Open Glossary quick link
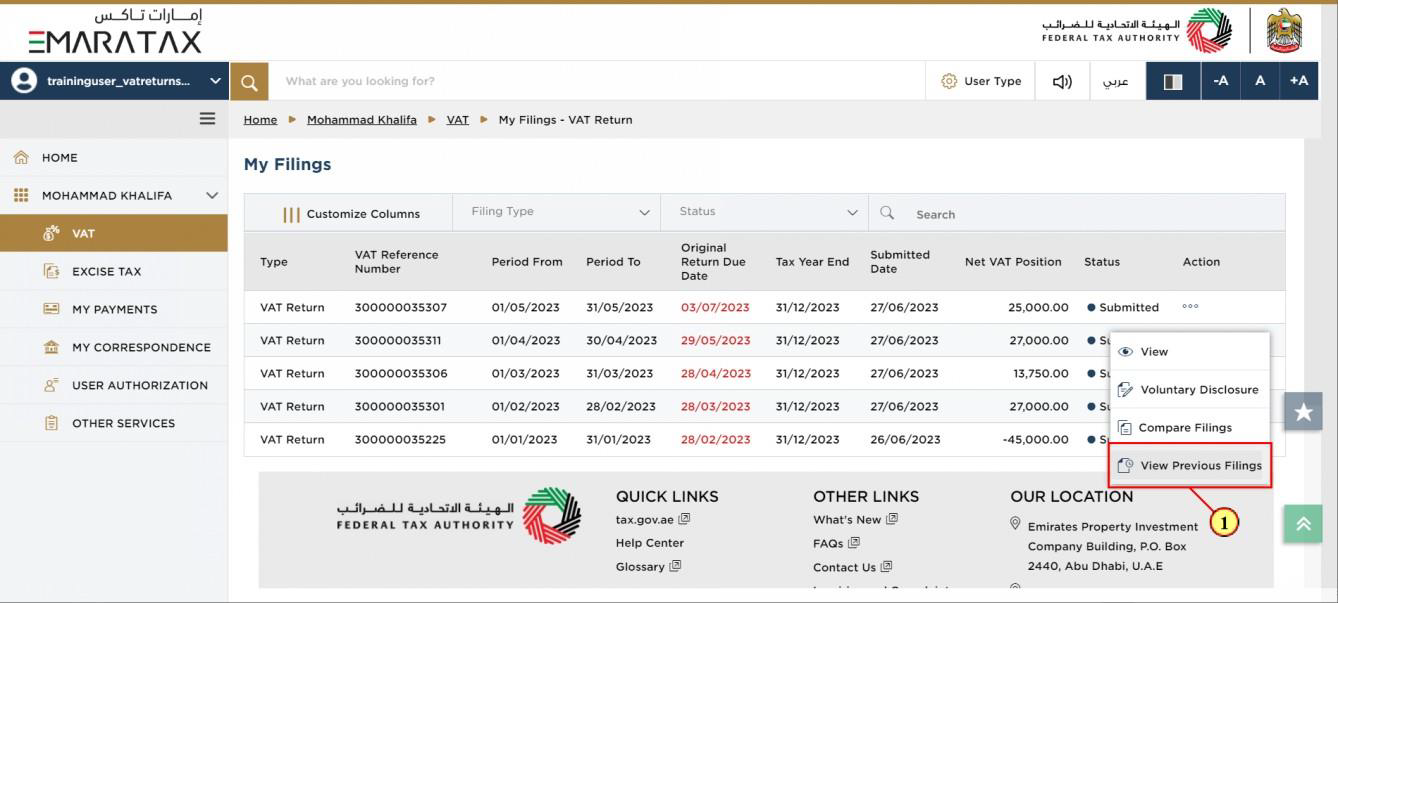The height and width of the screenshot is (801, 1414). pyautogui.click(x=648, y=567)
